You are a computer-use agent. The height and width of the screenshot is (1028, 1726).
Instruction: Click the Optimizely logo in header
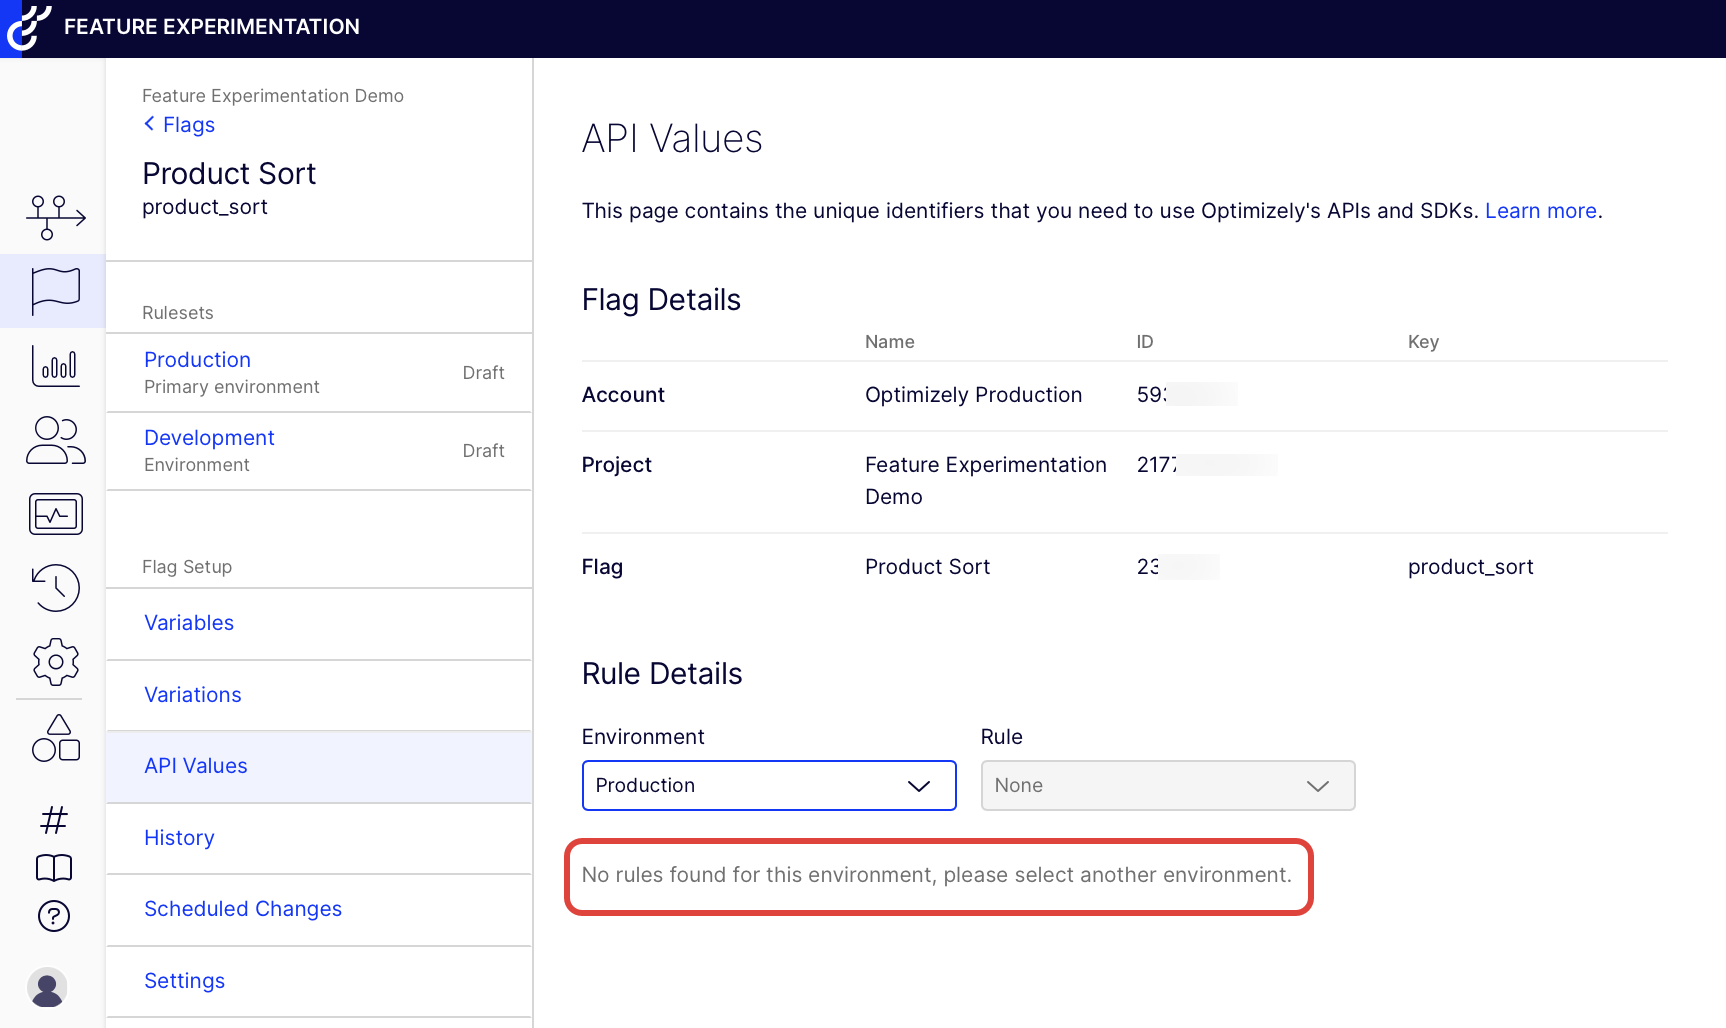click(x=28, y=27)
